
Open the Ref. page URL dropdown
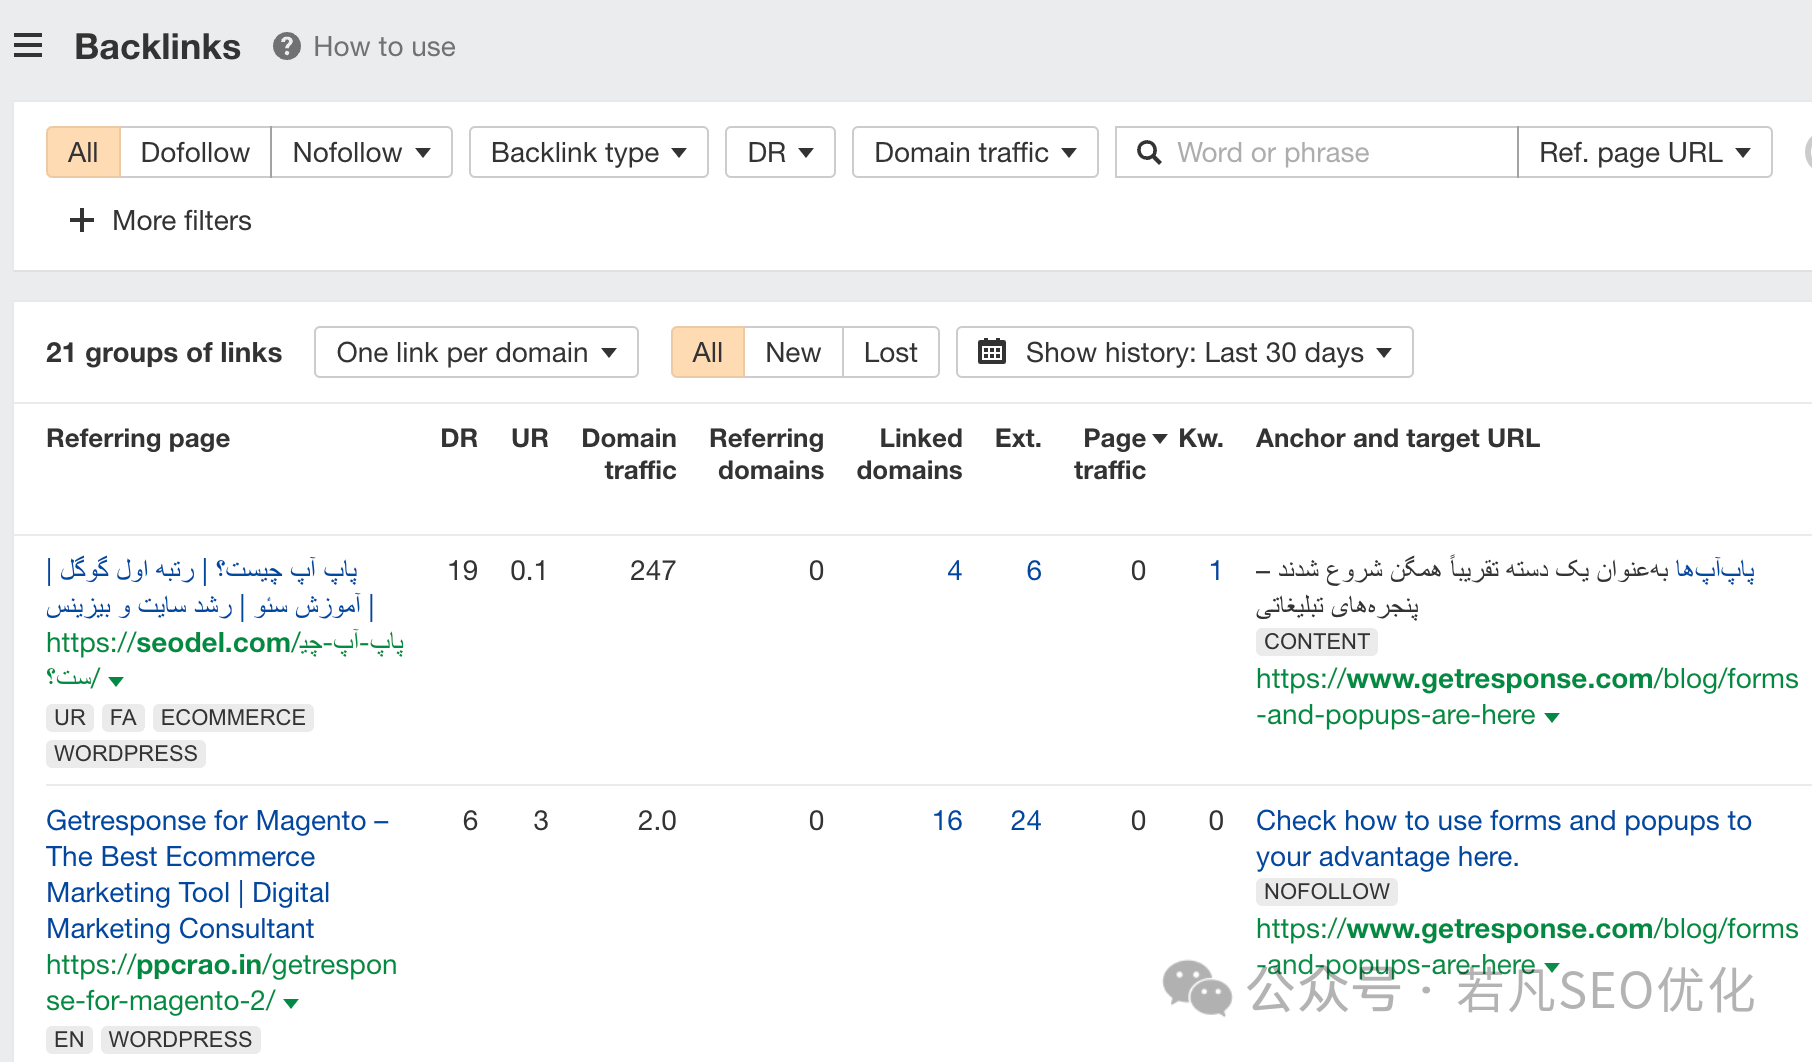(x=1645, y=152)
